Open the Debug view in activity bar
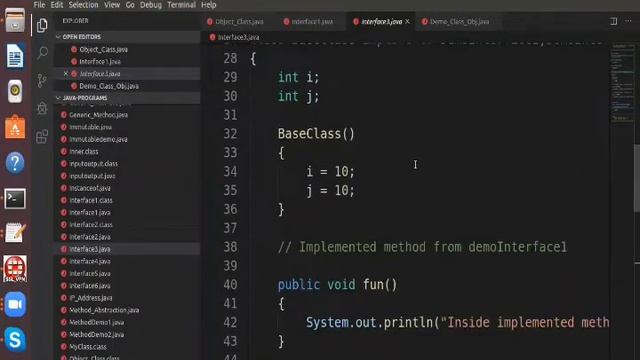Image resolution: width=640 pixels, height=360 pixels. (x=42, y=108)
